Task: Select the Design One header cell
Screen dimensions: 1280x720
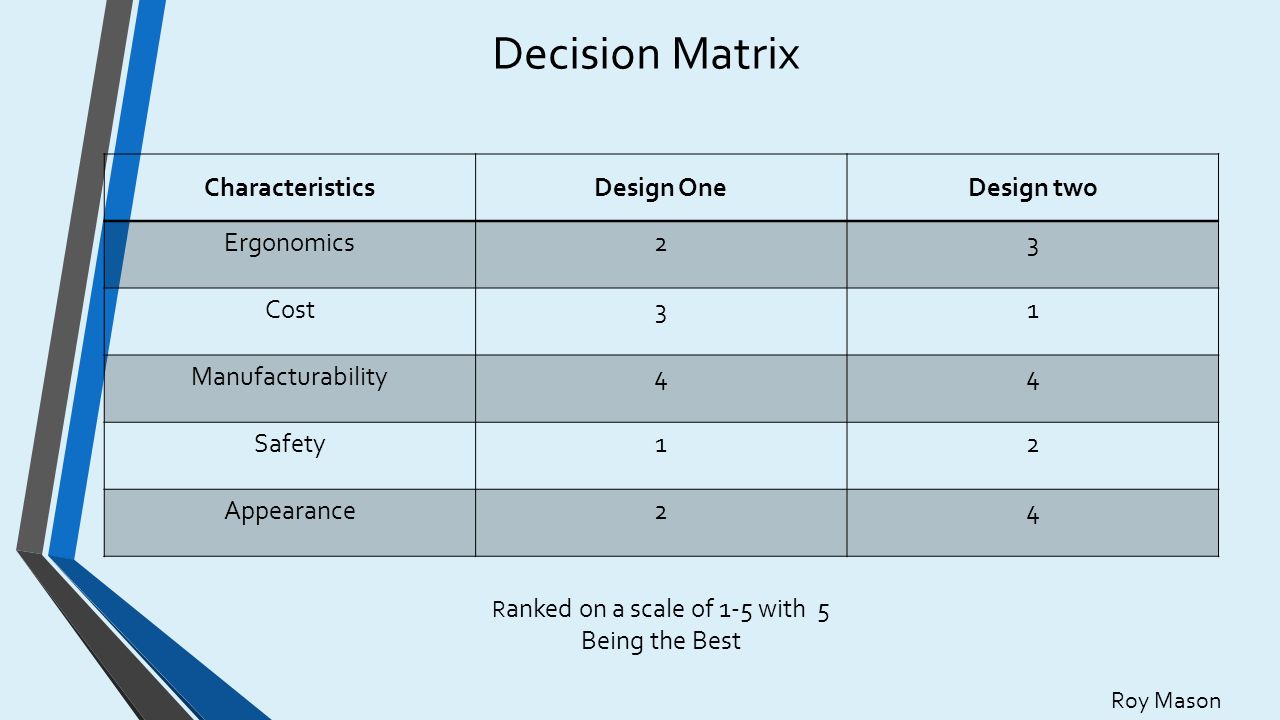Action: pos(661,187)
